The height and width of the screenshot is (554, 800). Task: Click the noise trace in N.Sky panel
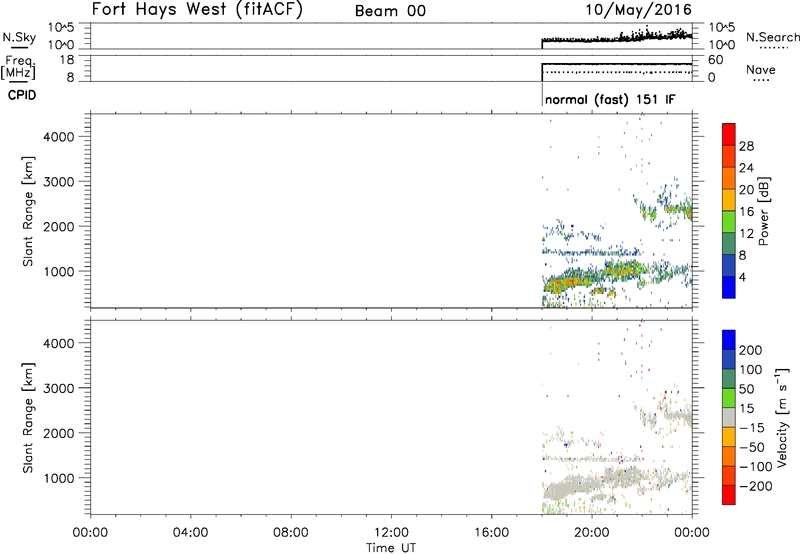coord(617,38)
